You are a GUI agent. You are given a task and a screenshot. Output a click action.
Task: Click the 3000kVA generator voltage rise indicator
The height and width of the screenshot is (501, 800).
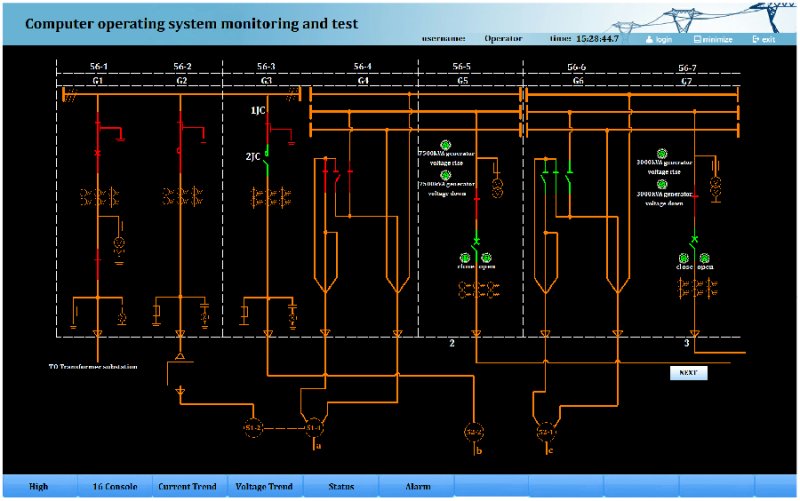[x=662, y=154]
